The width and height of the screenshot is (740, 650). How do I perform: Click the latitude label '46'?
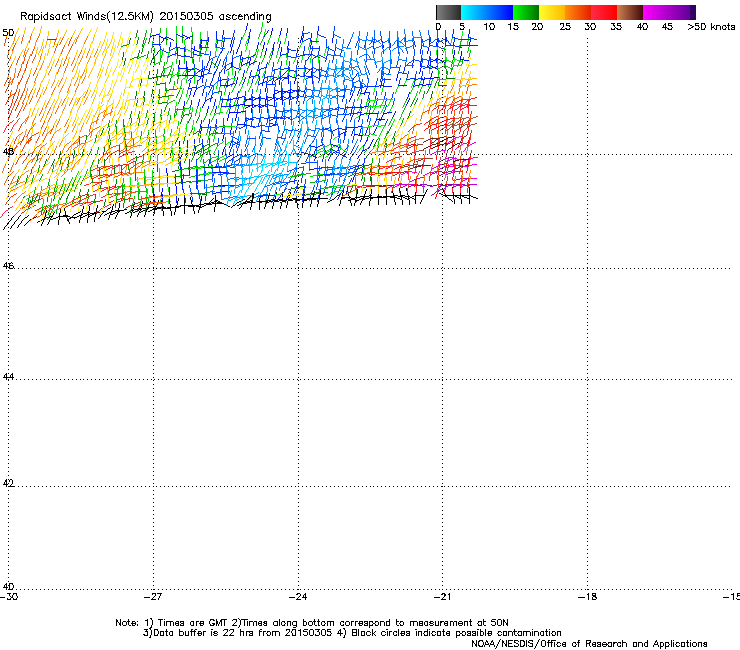(x=8, y=266)
